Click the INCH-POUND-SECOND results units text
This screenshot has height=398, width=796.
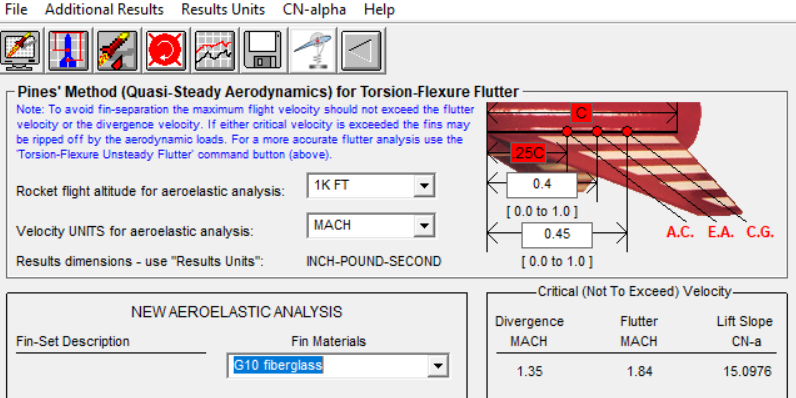pos(374,261)
